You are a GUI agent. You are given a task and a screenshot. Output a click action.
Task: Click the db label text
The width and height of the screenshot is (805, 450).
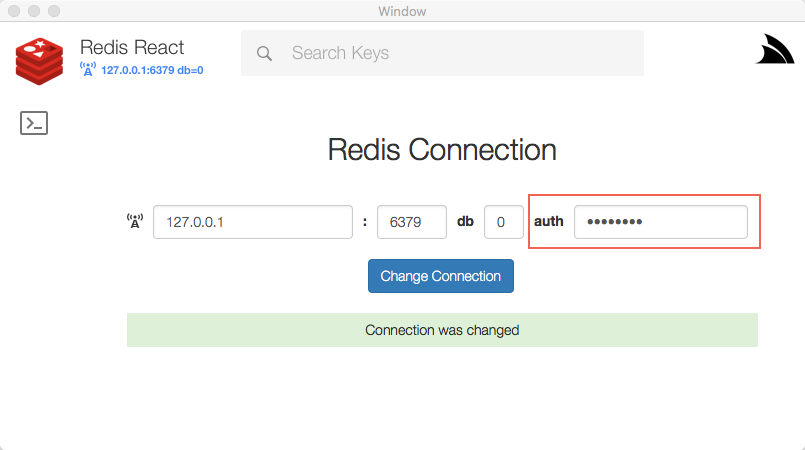click(x=465, y=221)
